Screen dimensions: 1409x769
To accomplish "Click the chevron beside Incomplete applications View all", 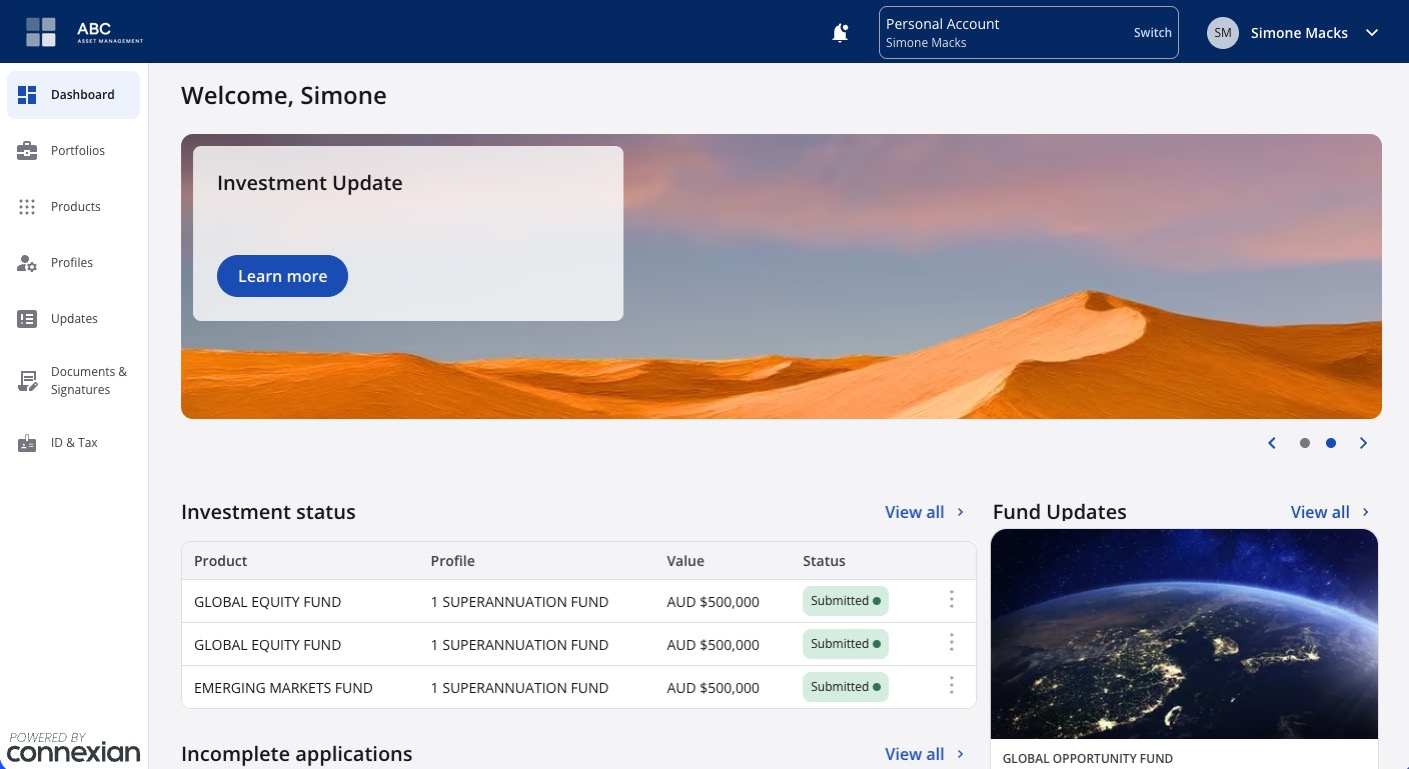I will coord(961,754).
